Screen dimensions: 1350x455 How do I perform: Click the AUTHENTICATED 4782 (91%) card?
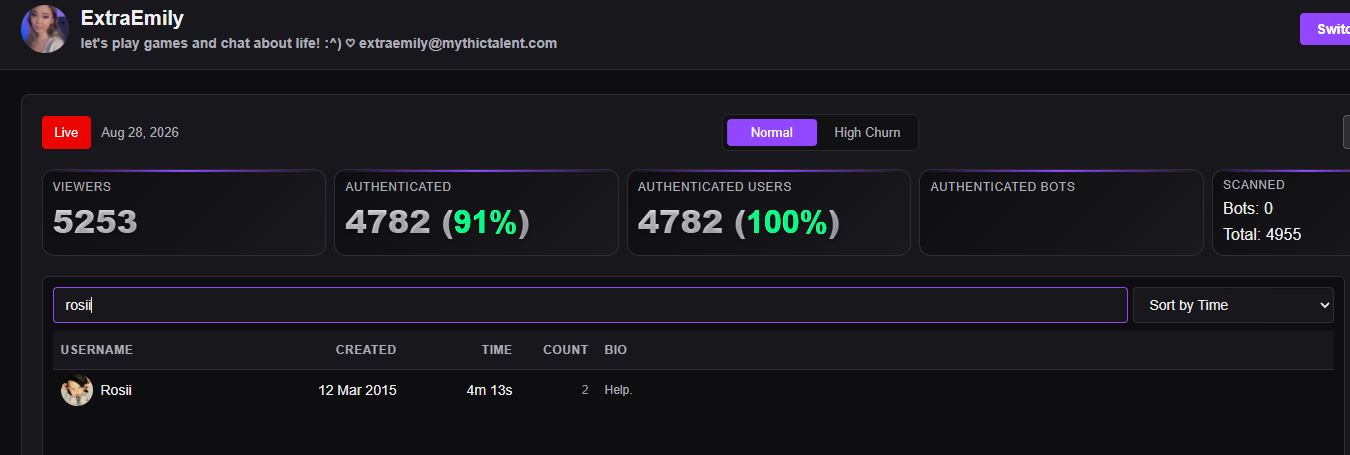pos(476,212)
